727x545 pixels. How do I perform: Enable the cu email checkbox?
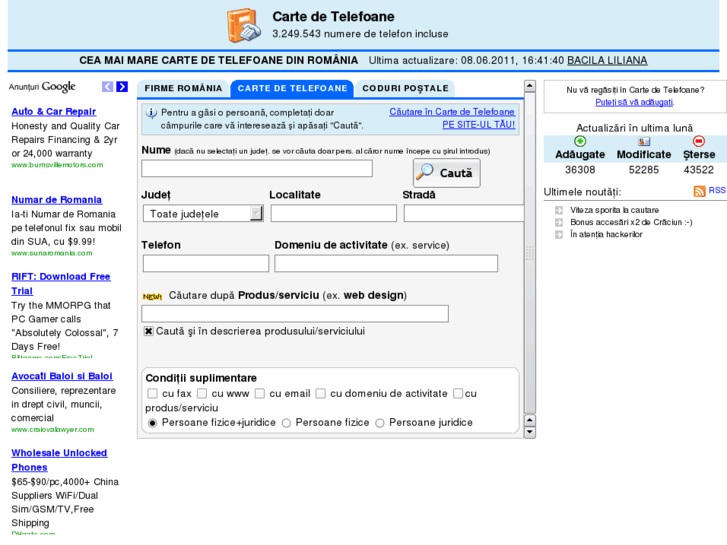(260, 393)
